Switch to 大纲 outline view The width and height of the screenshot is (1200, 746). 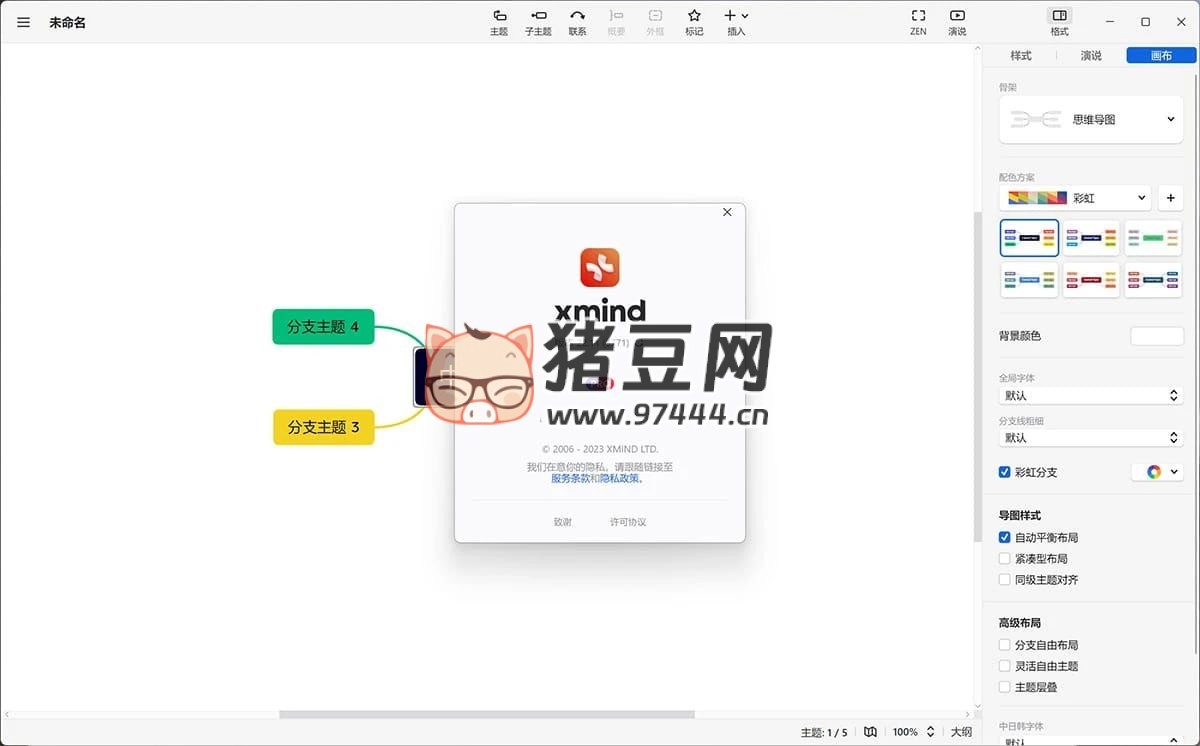click(961, 732)
